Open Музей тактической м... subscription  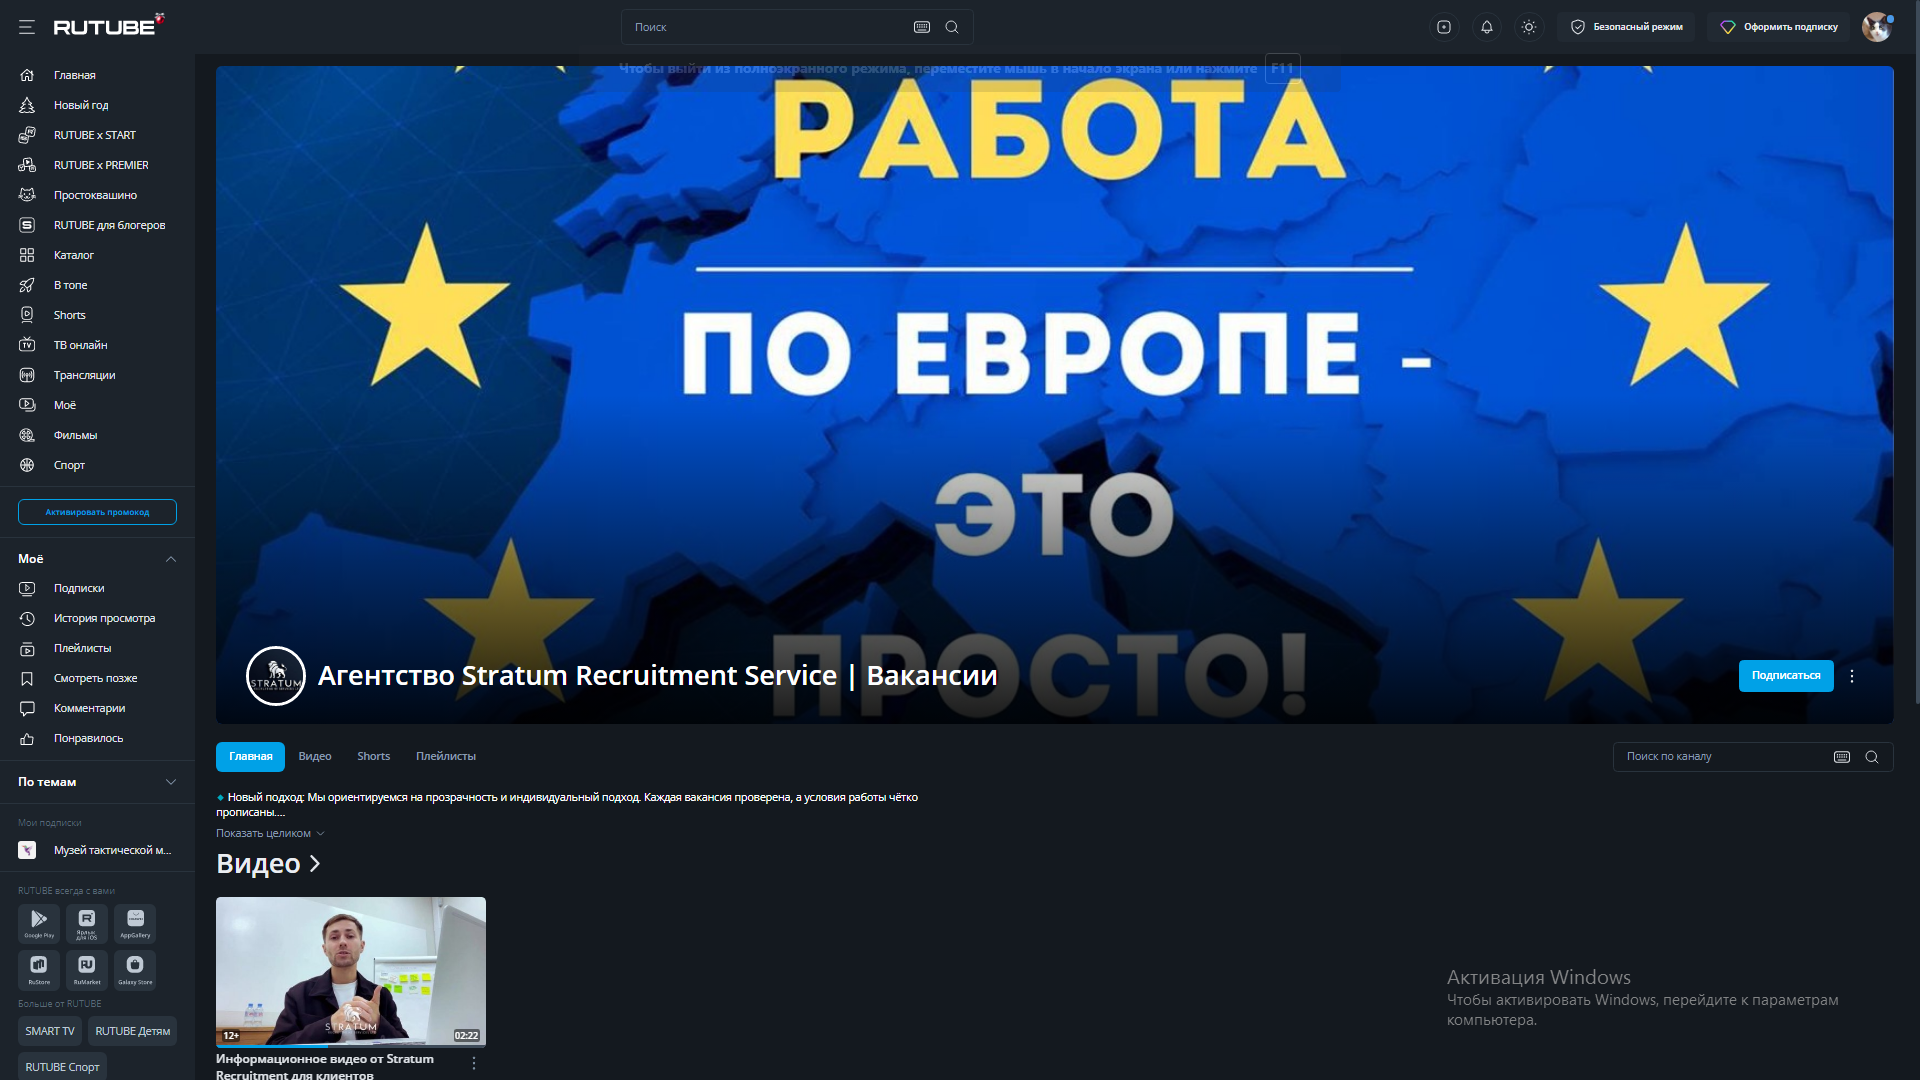pyautogui.click(x=97, y=850)
